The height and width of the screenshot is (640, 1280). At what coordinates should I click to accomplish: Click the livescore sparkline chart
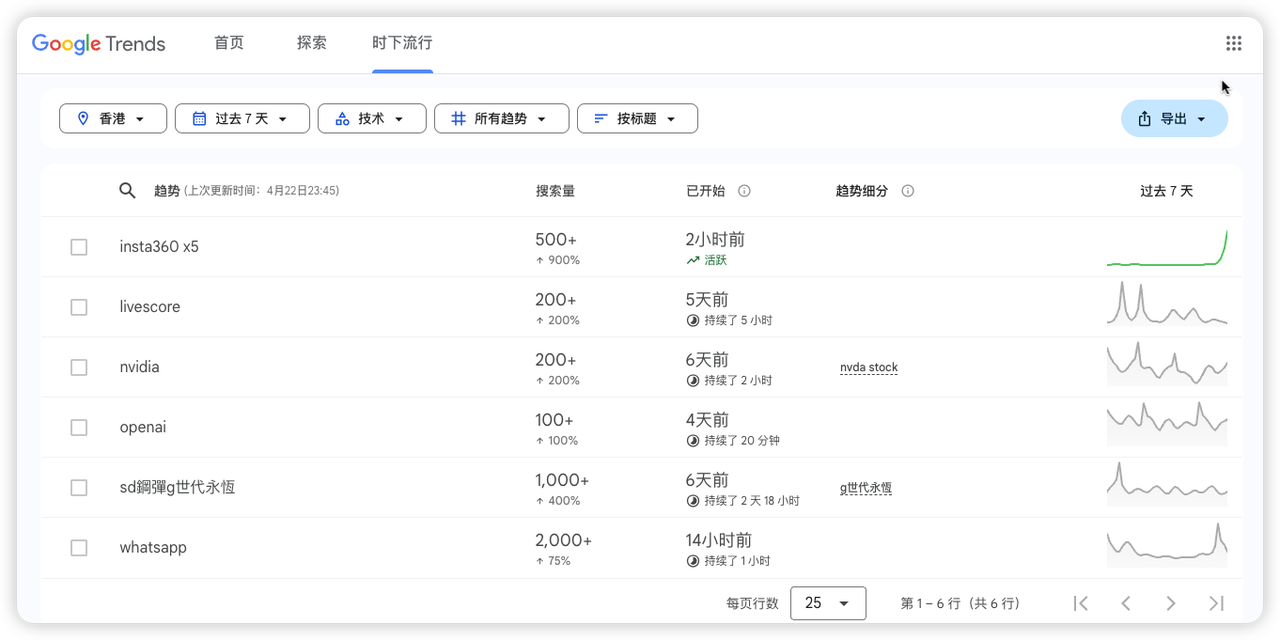pyautogui.click(x=1167, y=303)
